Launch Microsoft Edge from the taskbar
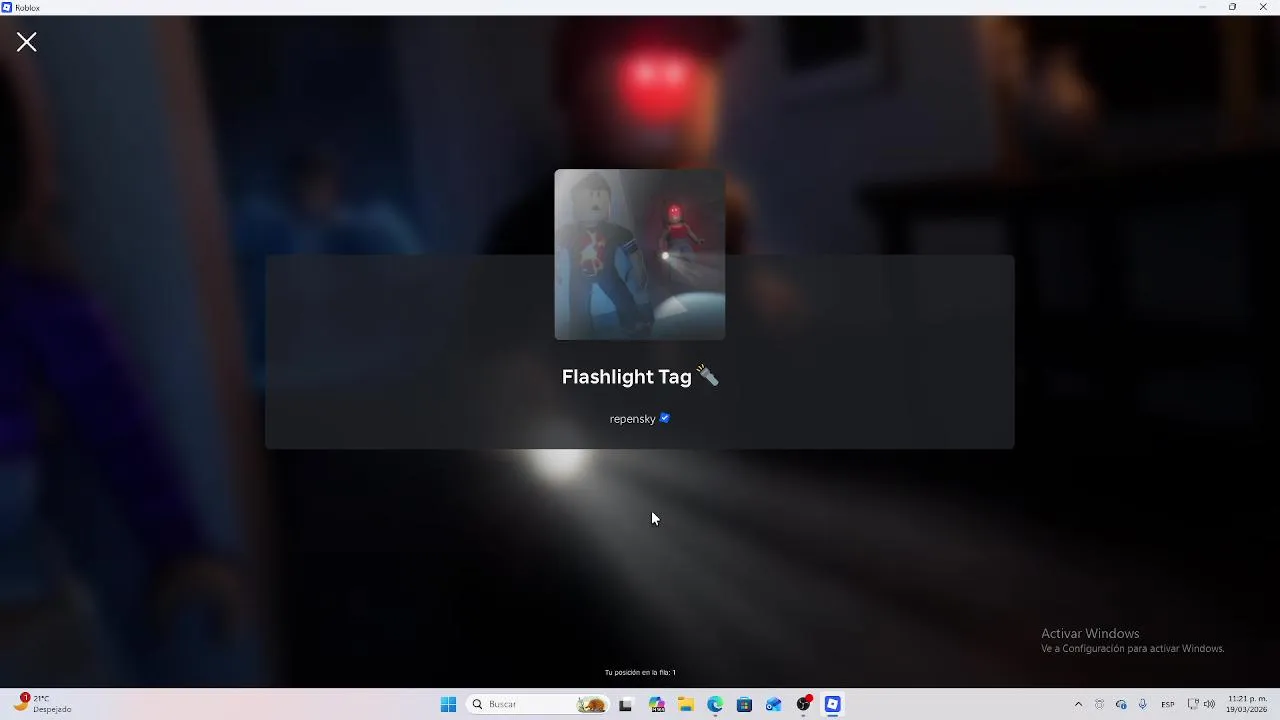The height and width of the screenshot is (720, 1280). pyautogui.click(x=715, y=704)
